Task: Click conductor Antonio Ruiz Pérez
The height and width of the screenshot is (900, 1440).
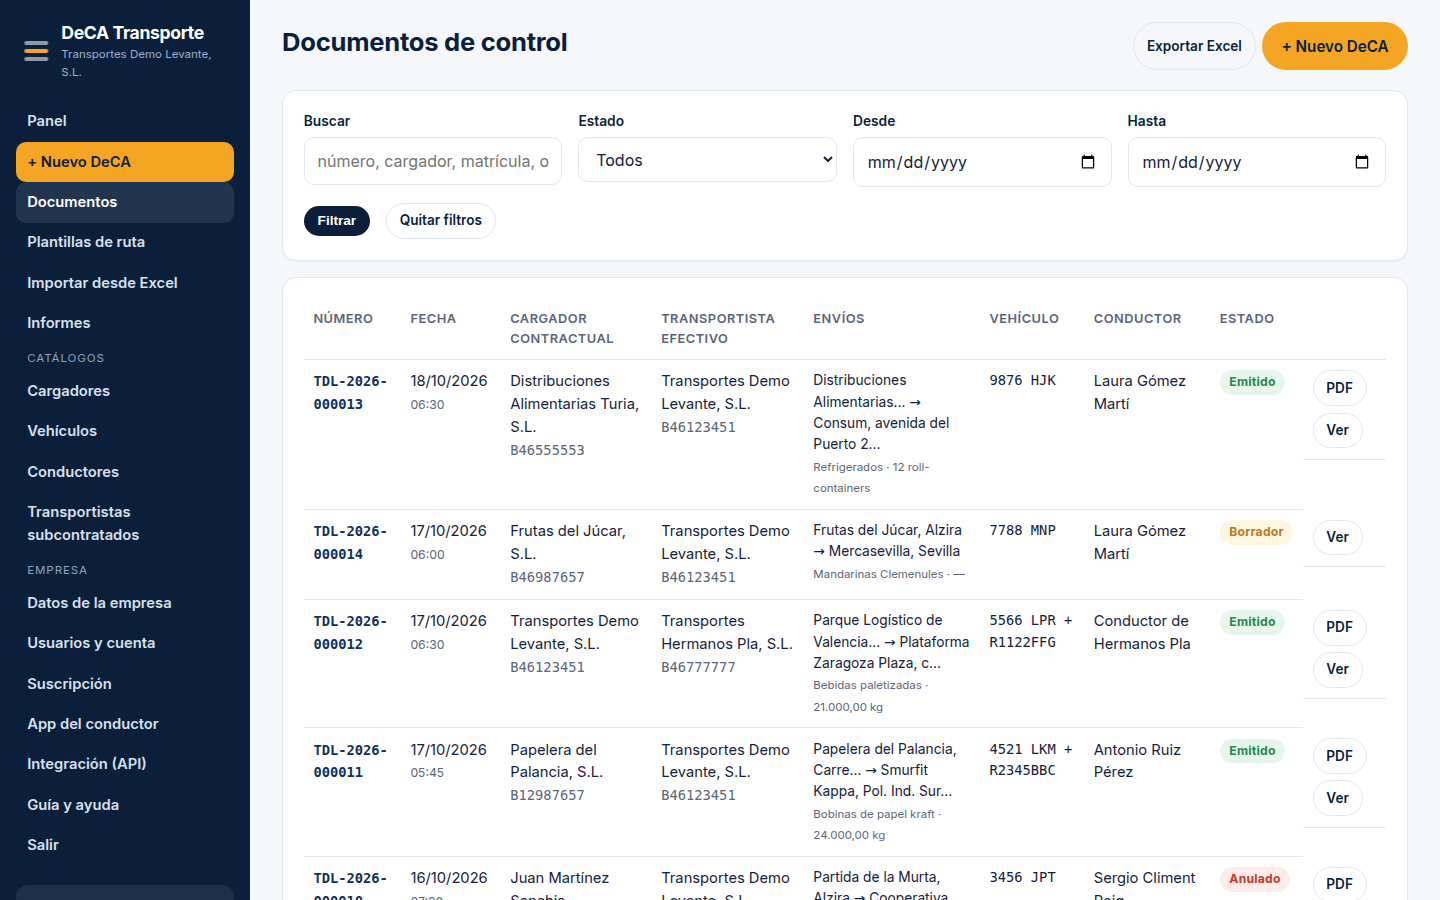Action: point(1137,761)
